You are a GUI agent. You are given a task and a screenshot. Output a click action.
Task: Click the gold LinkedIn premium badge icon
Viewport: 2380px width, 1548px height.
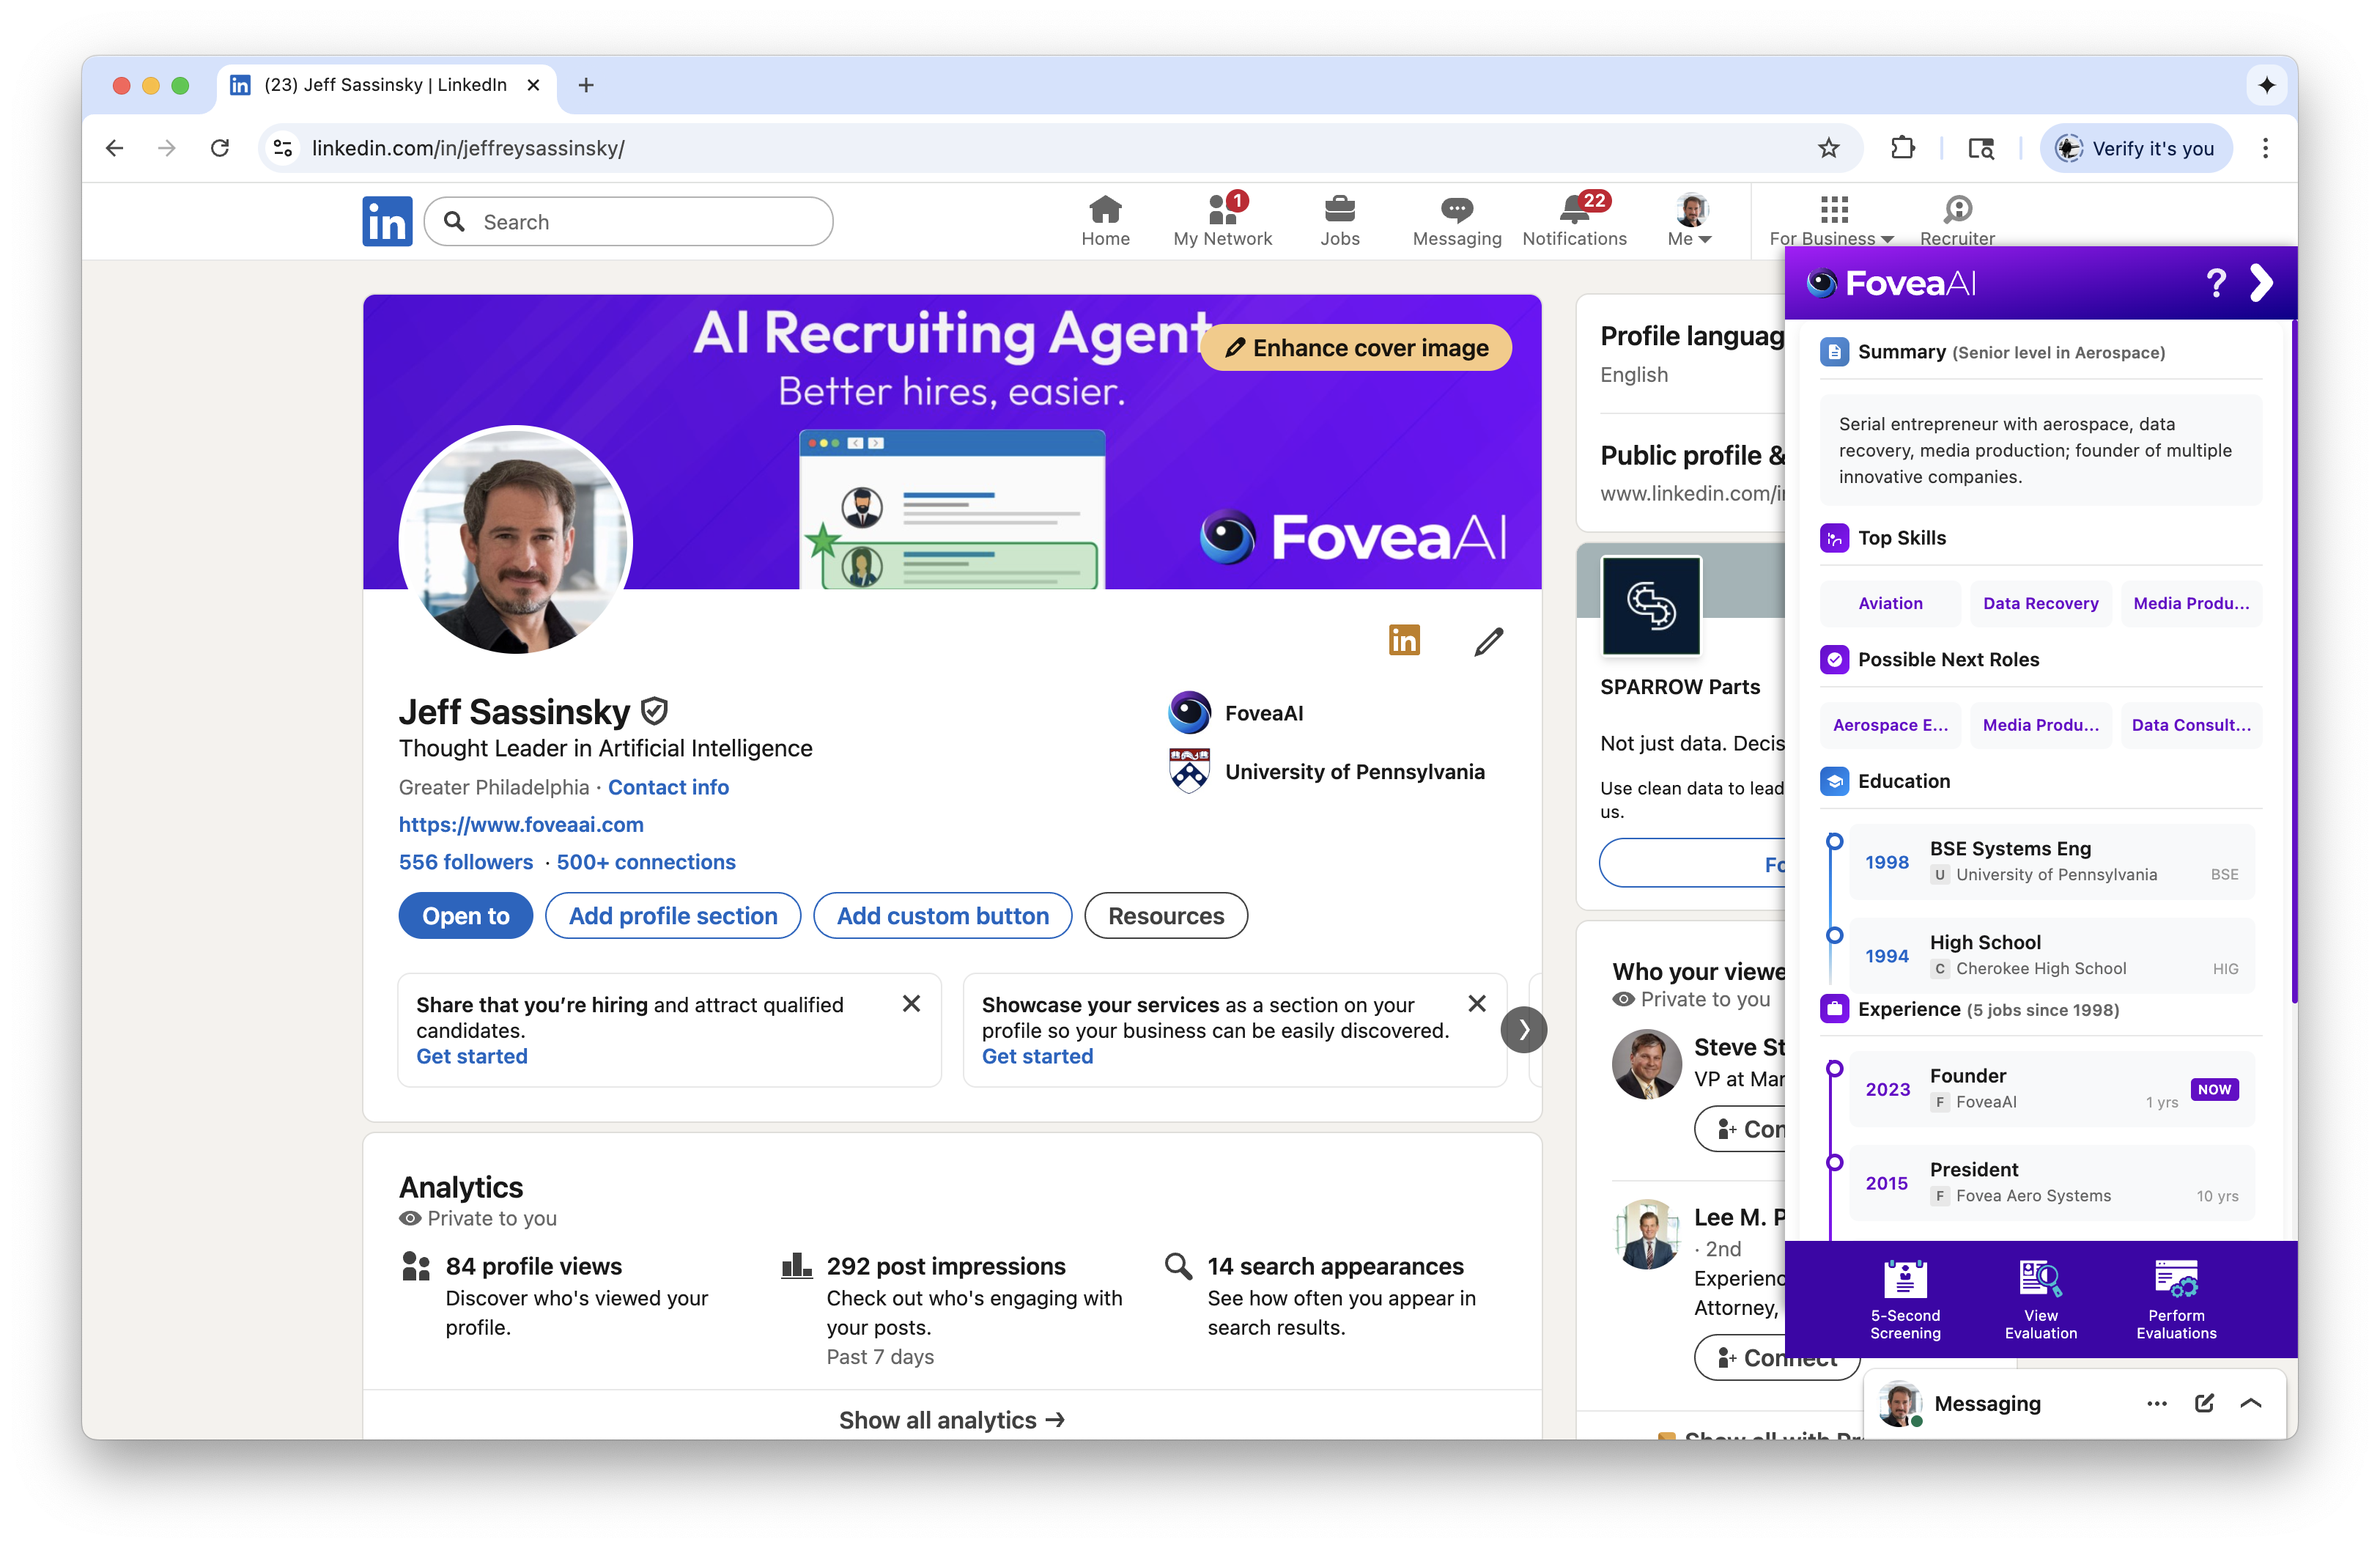pos(1404,640)
